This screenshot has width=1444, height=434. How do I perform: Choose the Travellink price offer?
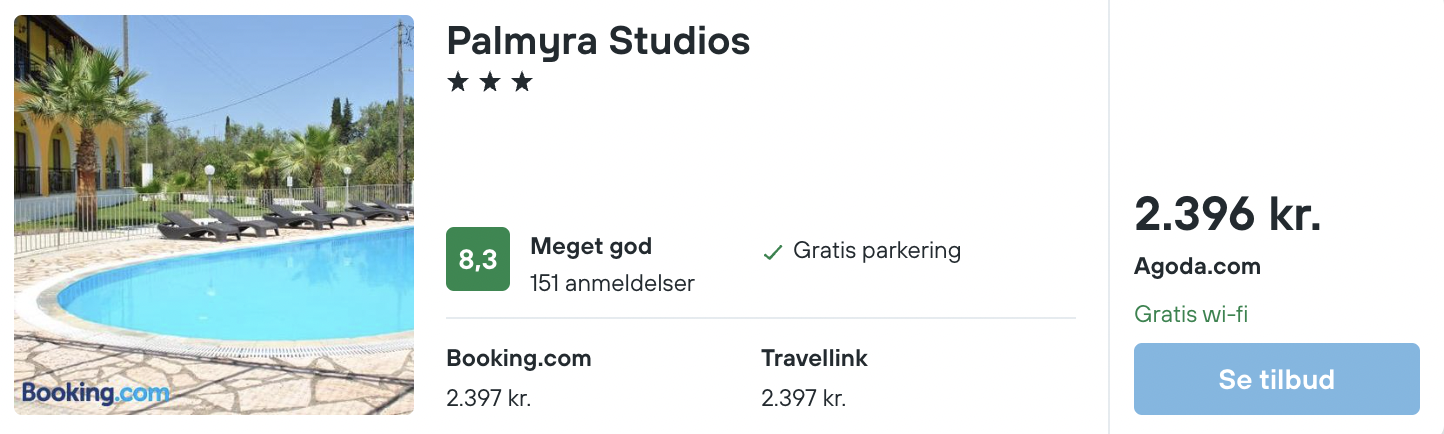click(x=814, y=378)
